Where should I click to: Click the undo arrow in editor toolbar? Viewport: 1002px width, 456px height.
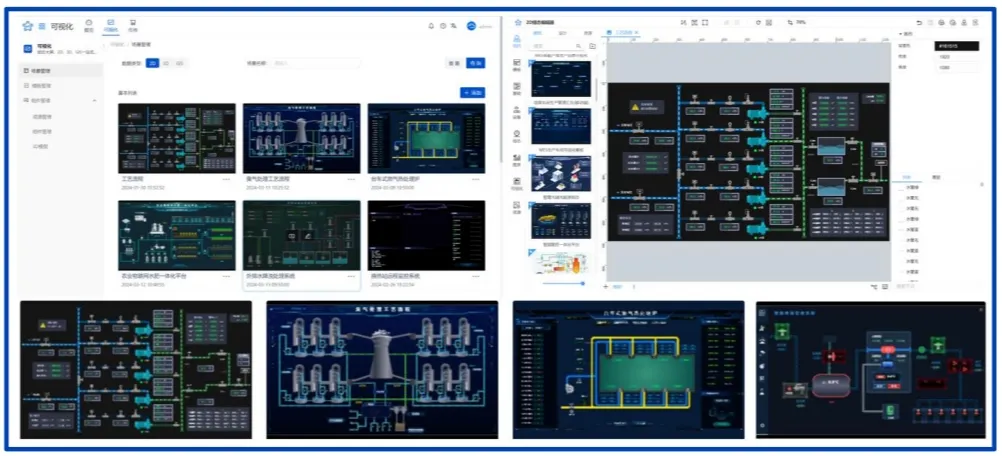pyautogui.click(x=919, y=22)
